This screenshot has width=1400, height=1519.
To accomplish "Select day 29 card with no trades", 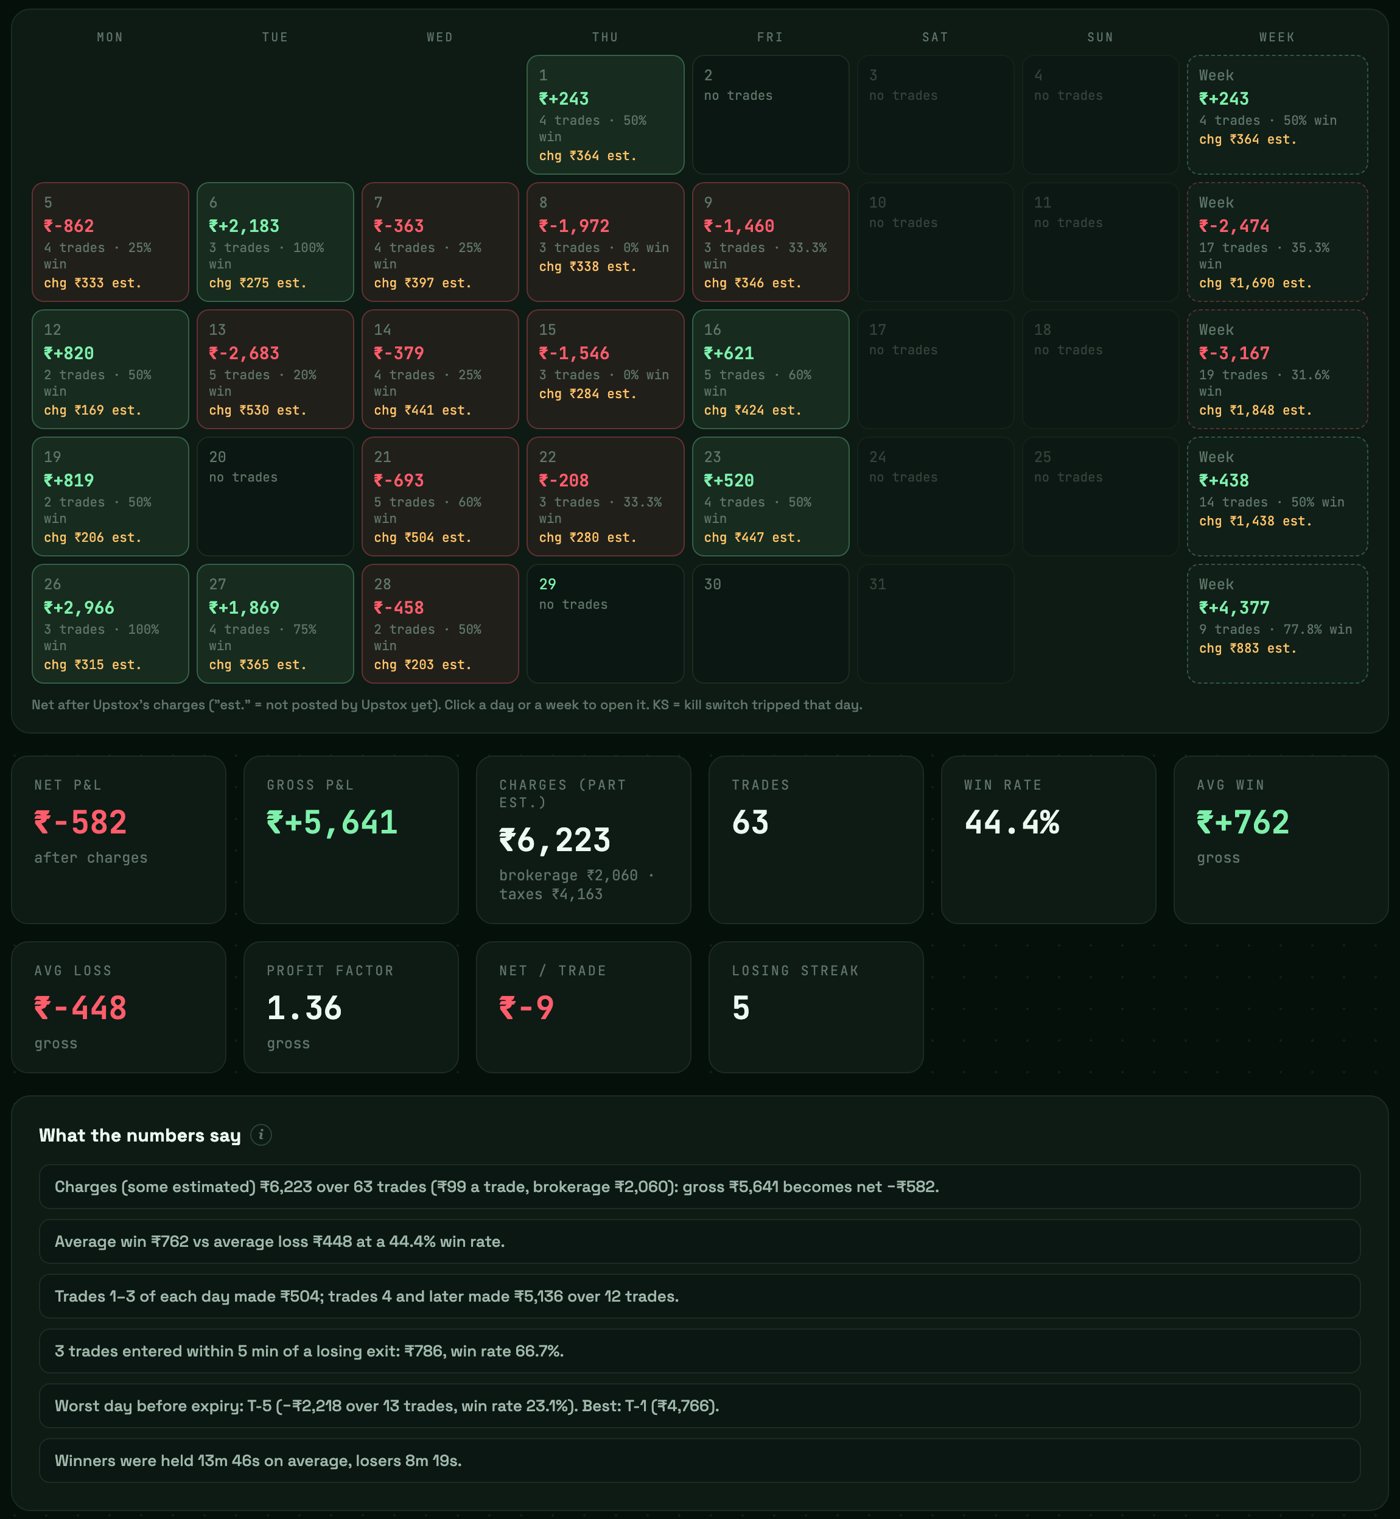I will (605, 624).
